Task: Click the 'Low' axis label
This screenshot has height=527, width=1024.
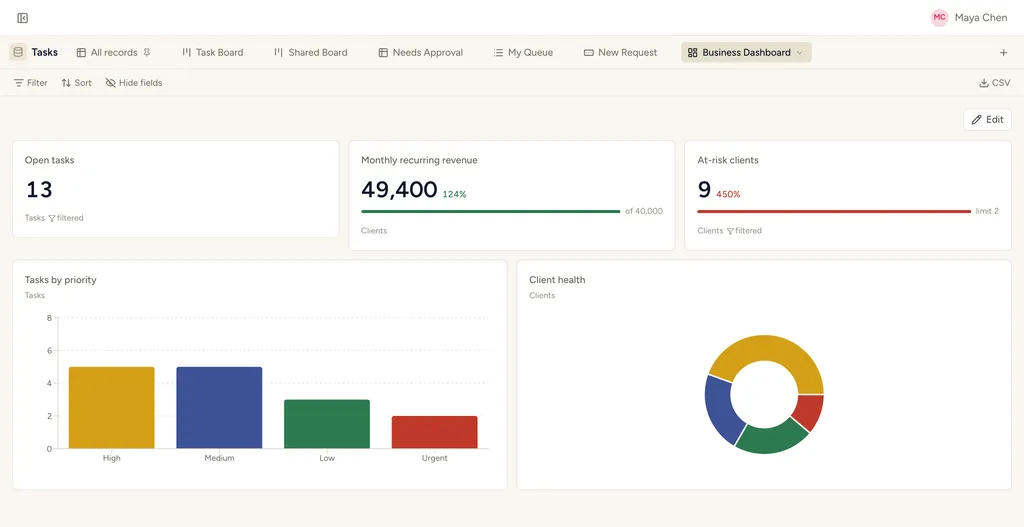Action: [327, 458]
